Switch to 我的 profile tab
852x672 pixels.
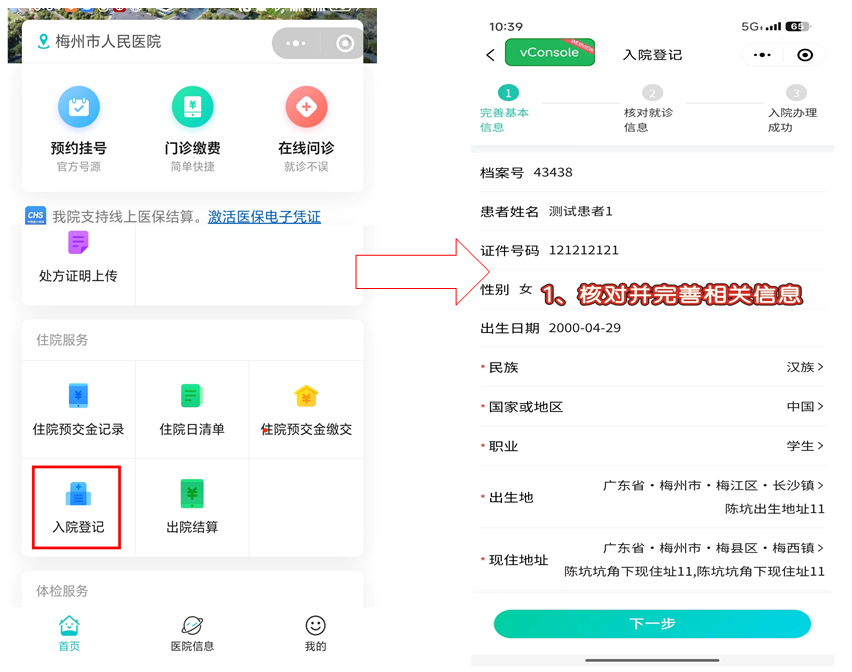(x=315, y=633)
